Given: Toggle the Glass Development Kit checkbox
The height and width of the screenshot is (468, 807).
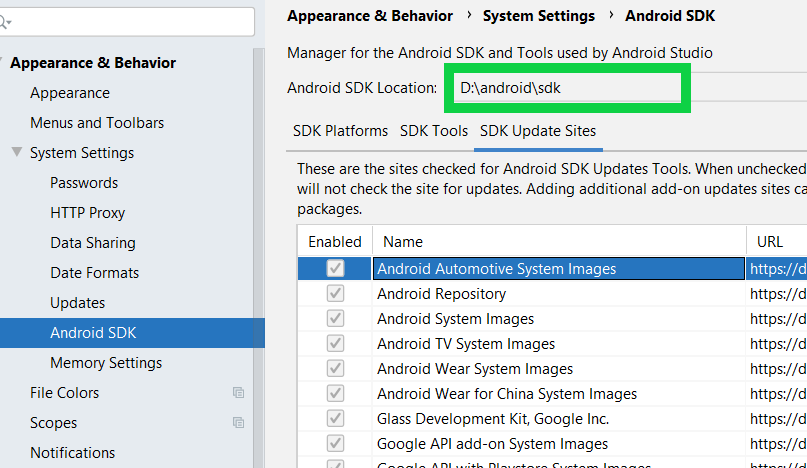Looking at the screenshot, I should [x=335, y=419].
